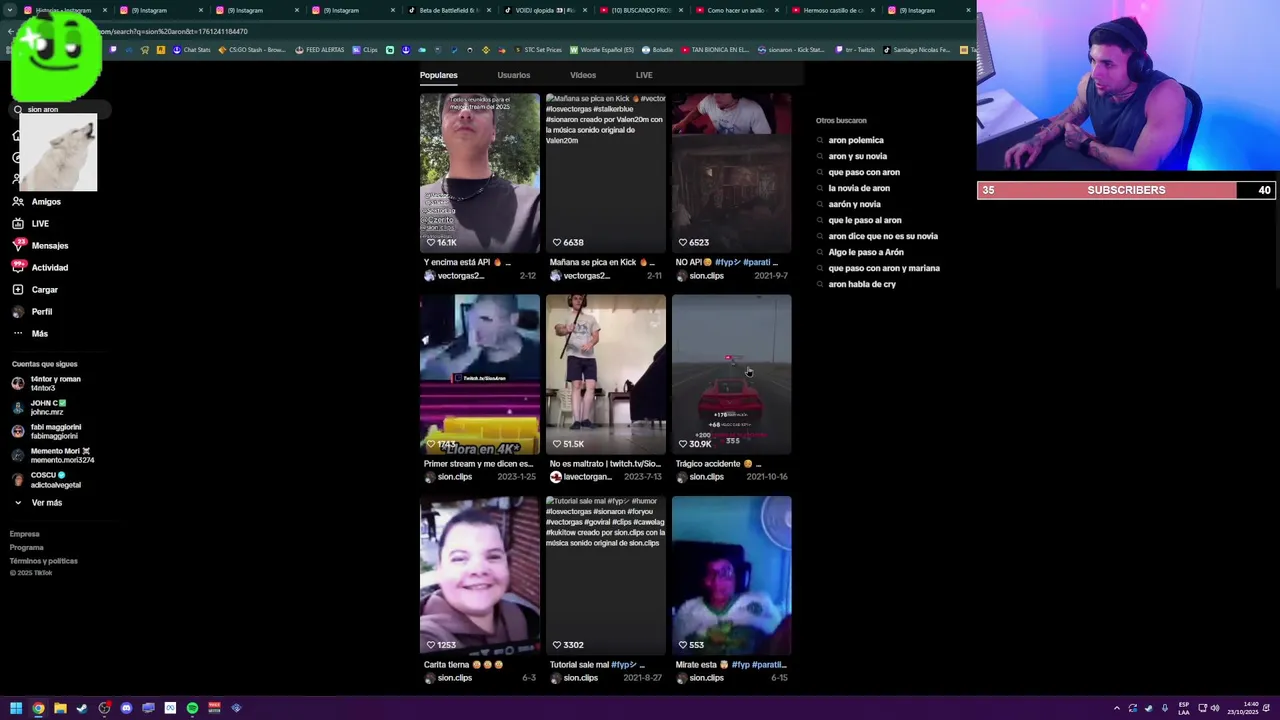Open the 'NO API' video thumbnail
1280x720 pixels.
[732, 172]
